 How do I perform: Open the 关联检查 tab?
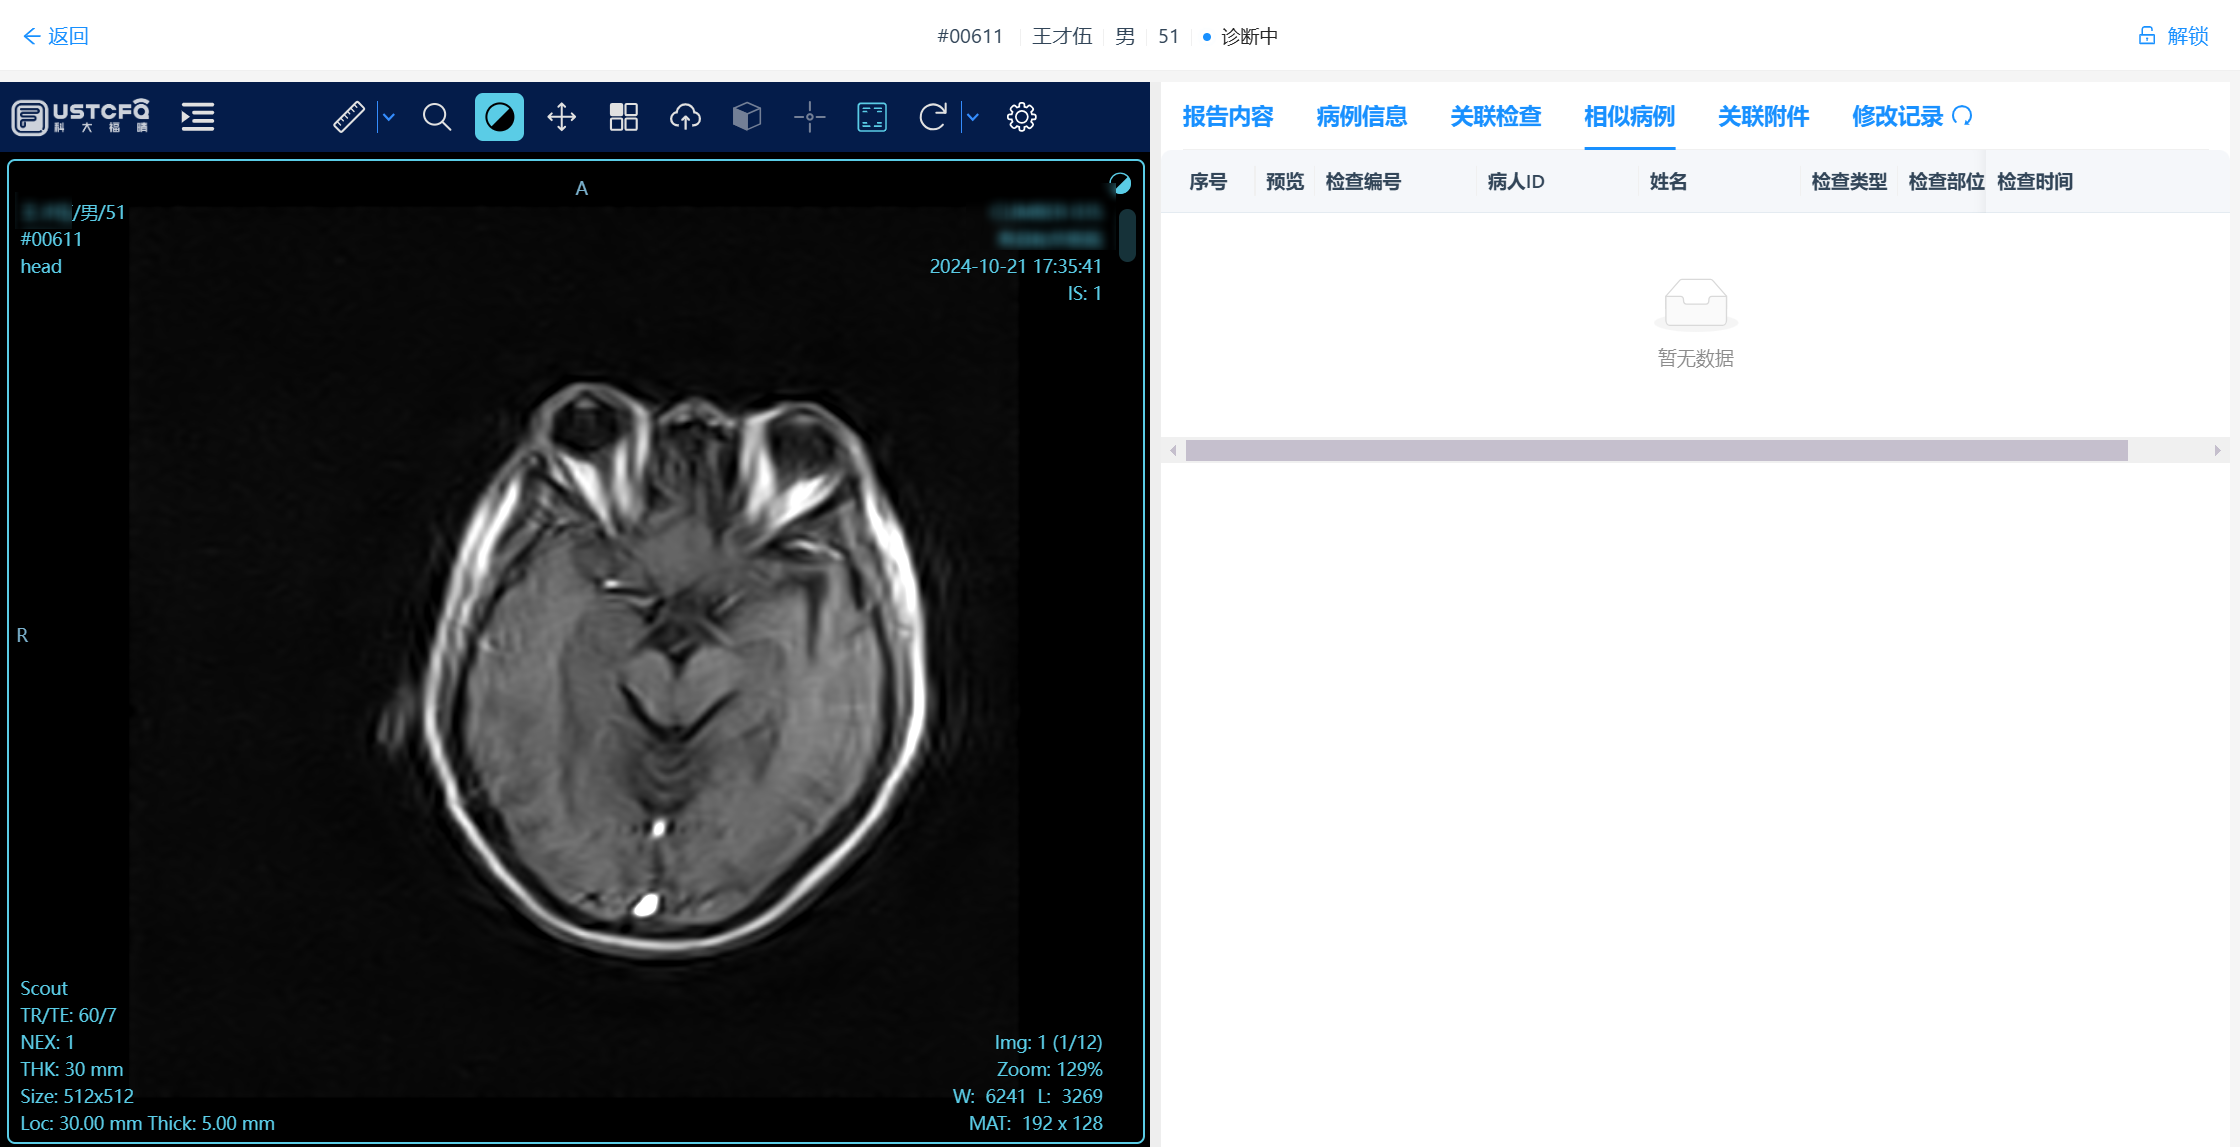coord(1495,117)
